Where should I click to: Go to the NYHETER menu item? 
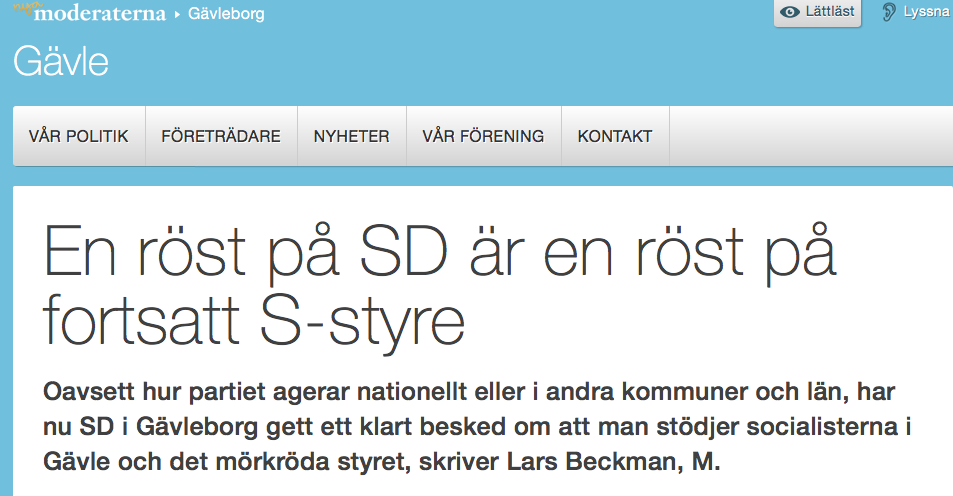pos(352,136)
